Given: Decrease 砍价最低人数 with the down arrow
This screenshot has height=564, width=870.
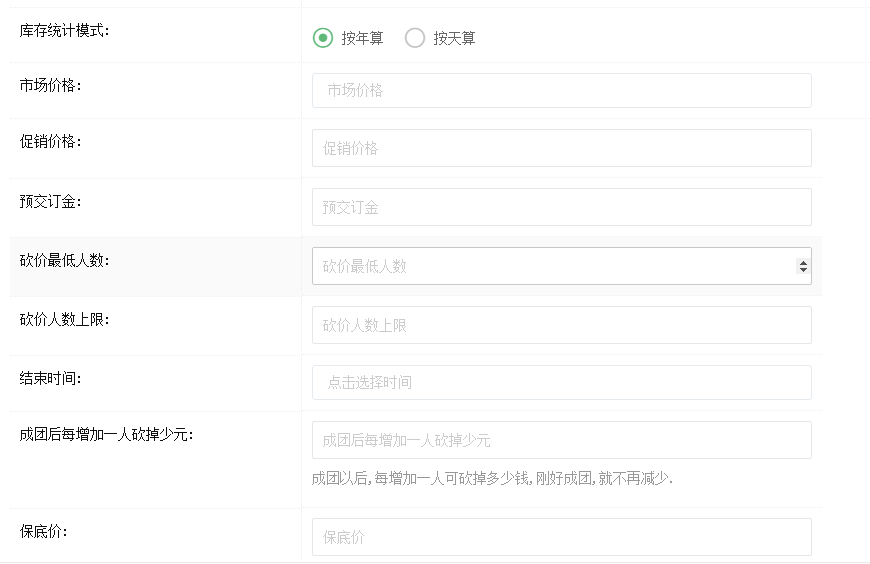Looking at the screenshot, I should point(802,270).
